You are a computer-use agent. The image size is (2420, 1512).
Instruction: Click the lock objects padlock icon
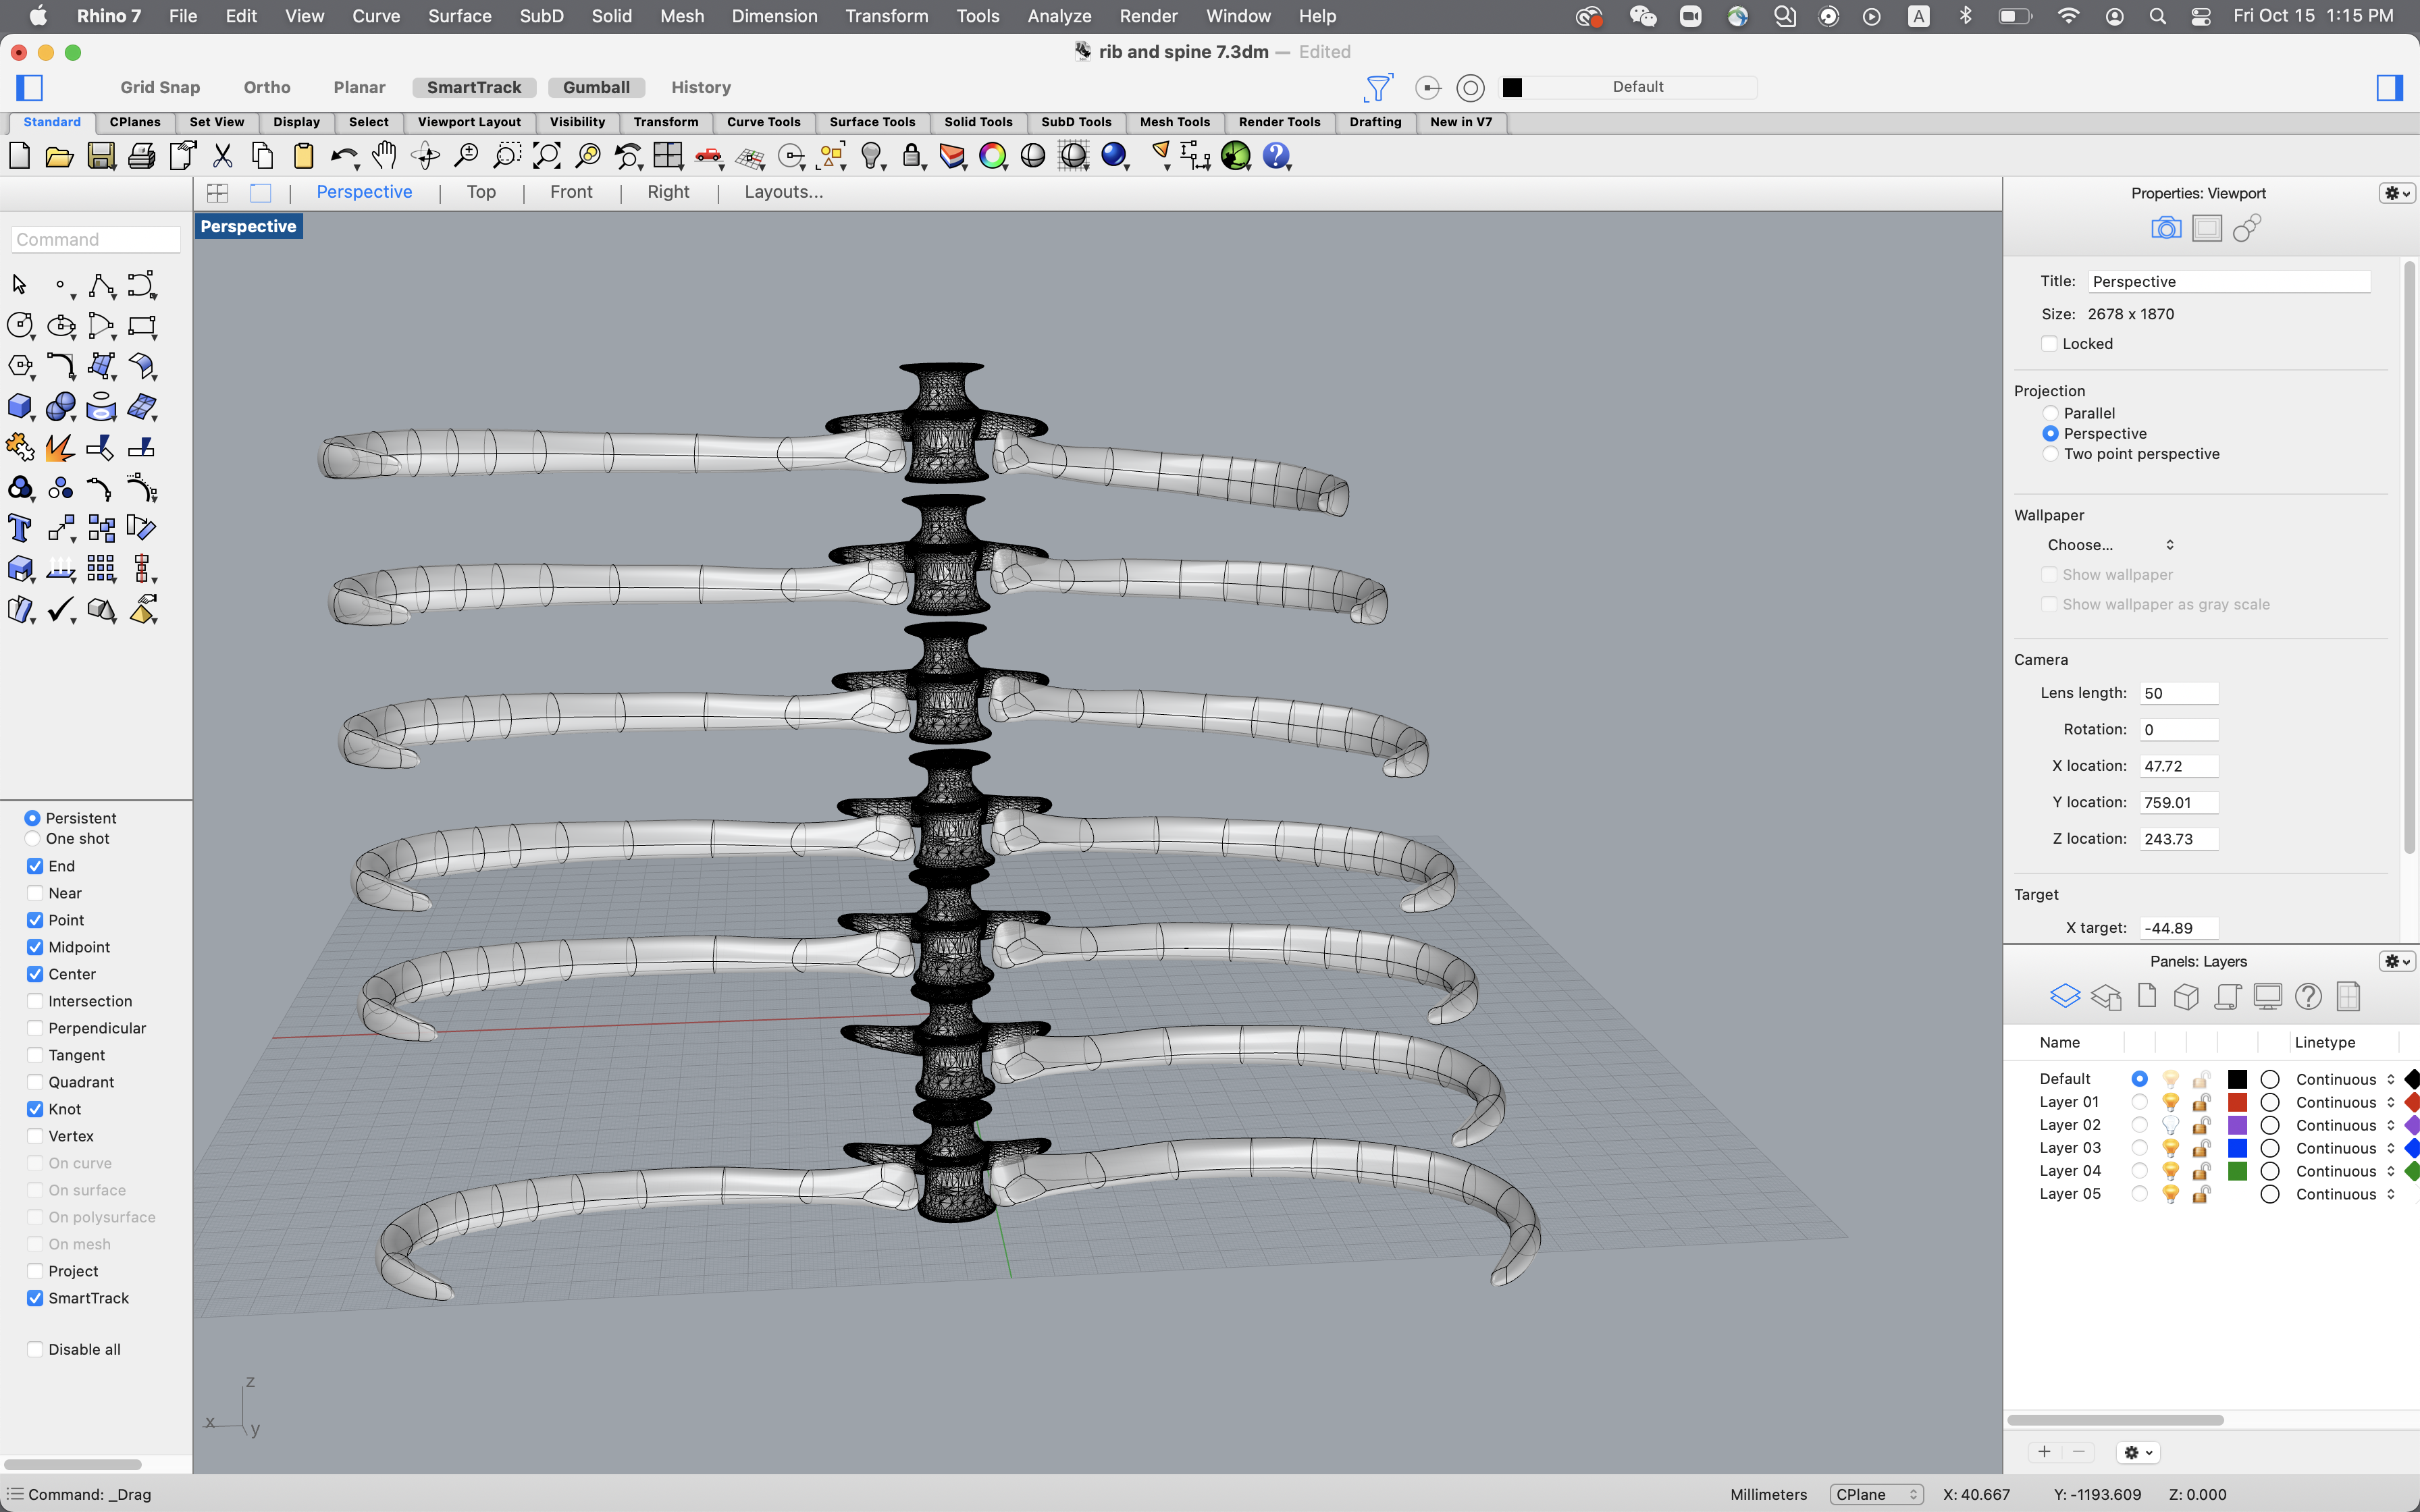pyautogui.click(x=911, y=156)
